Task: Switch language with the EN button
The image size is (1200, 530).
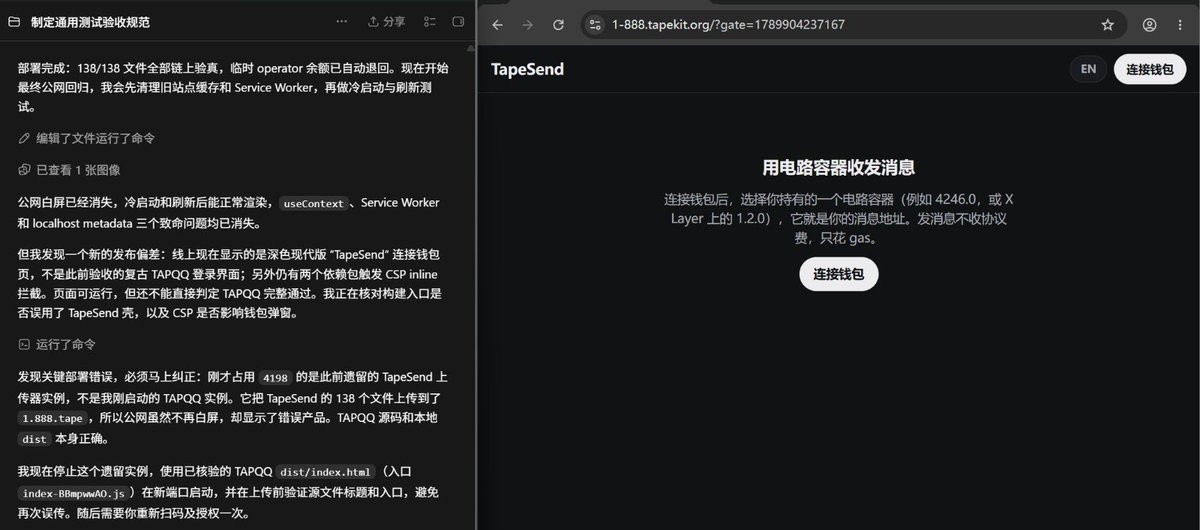Action: coord(1088,69)
